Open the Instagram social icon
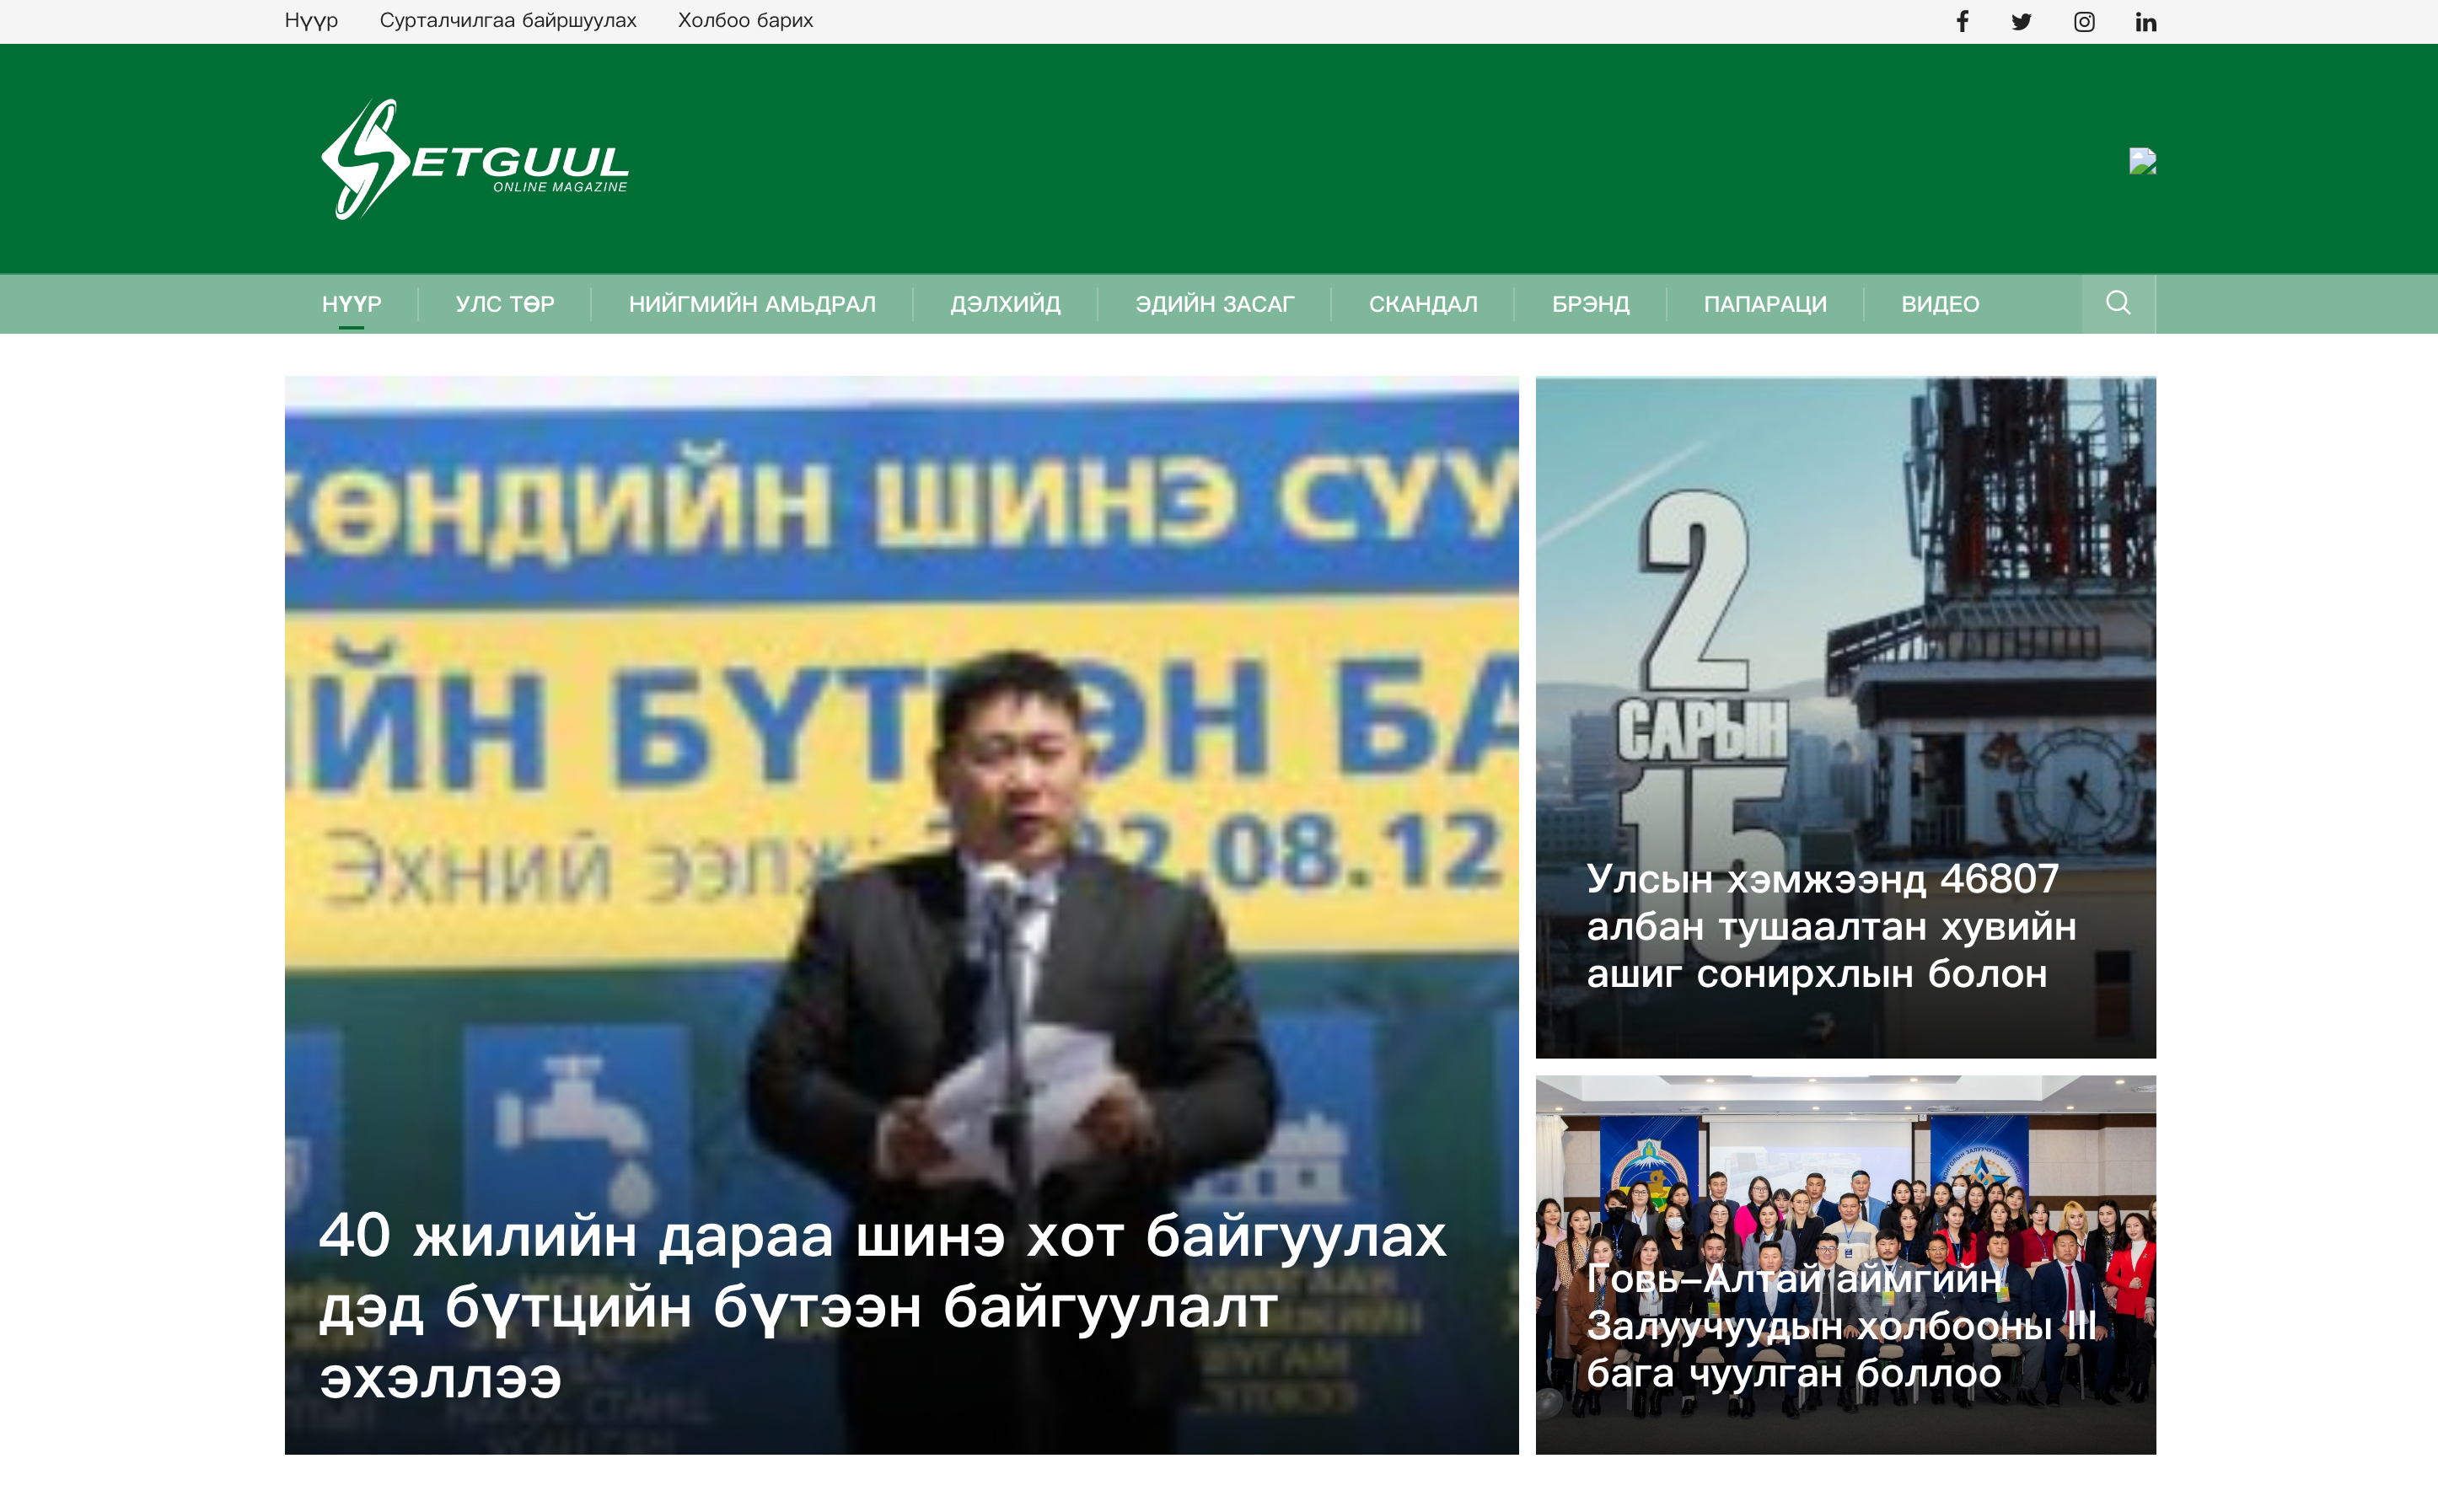Viewport: 2438px width, 1512px height. 2083,21
